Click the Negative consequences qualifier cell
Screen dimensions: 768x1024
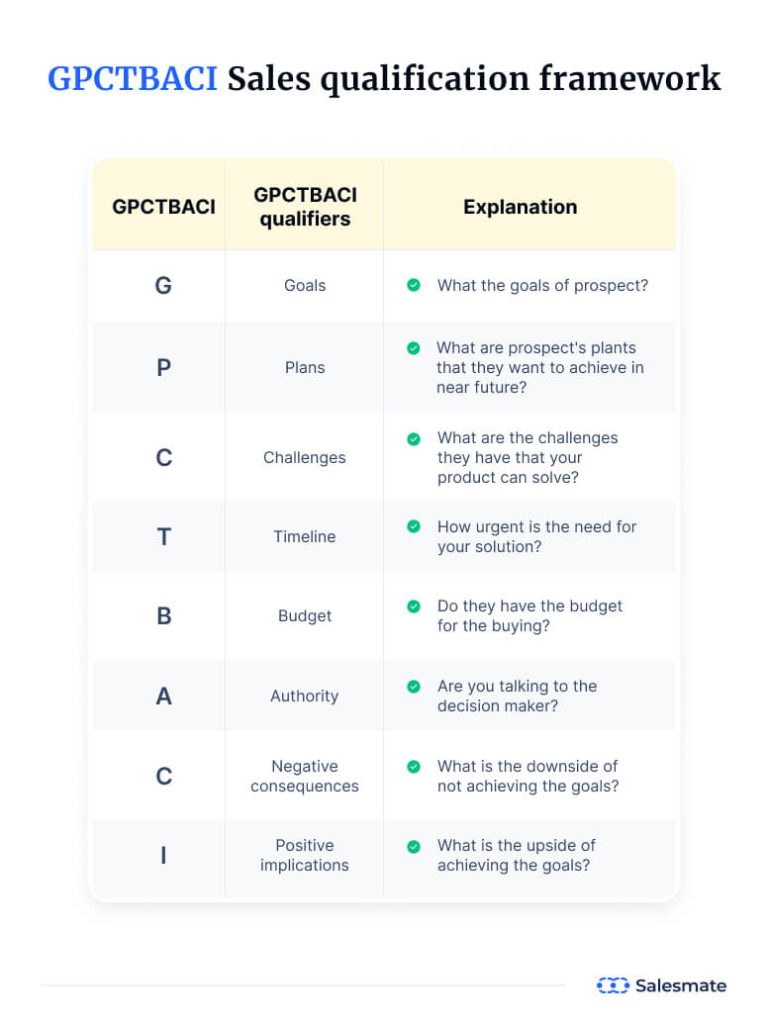[x=305, y=776]
